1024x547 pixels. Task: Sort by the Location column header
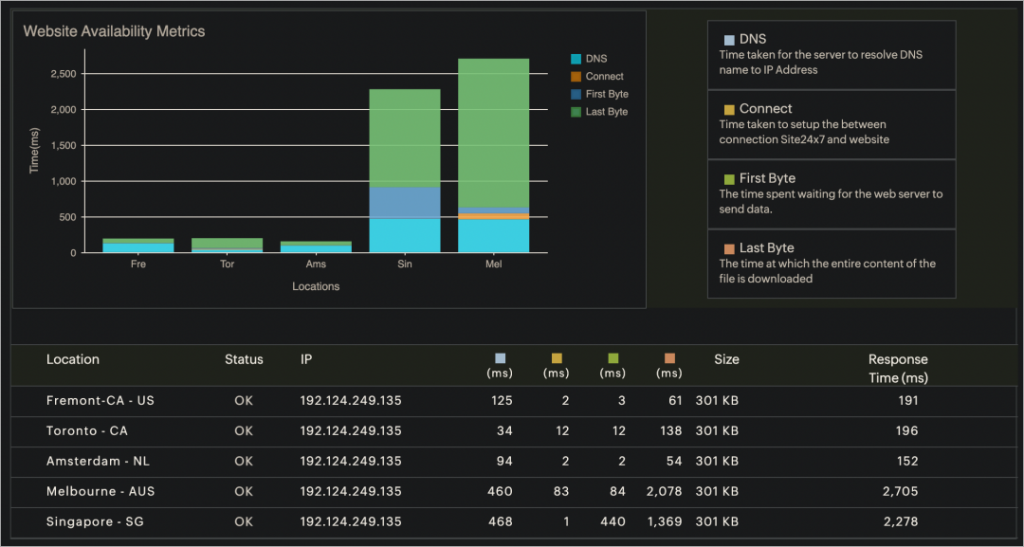coord(73,360)
